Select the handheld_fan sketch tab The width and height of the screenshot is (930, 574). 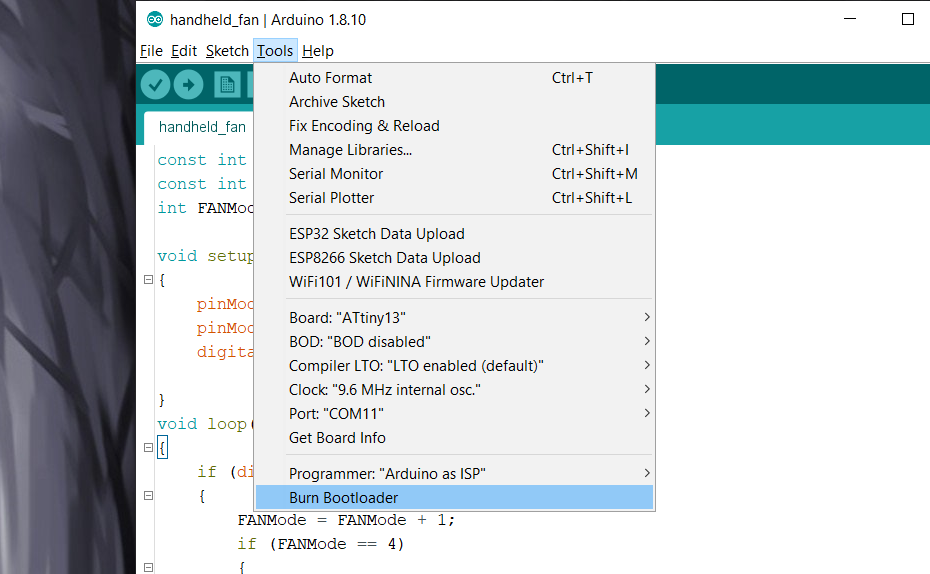202,127
